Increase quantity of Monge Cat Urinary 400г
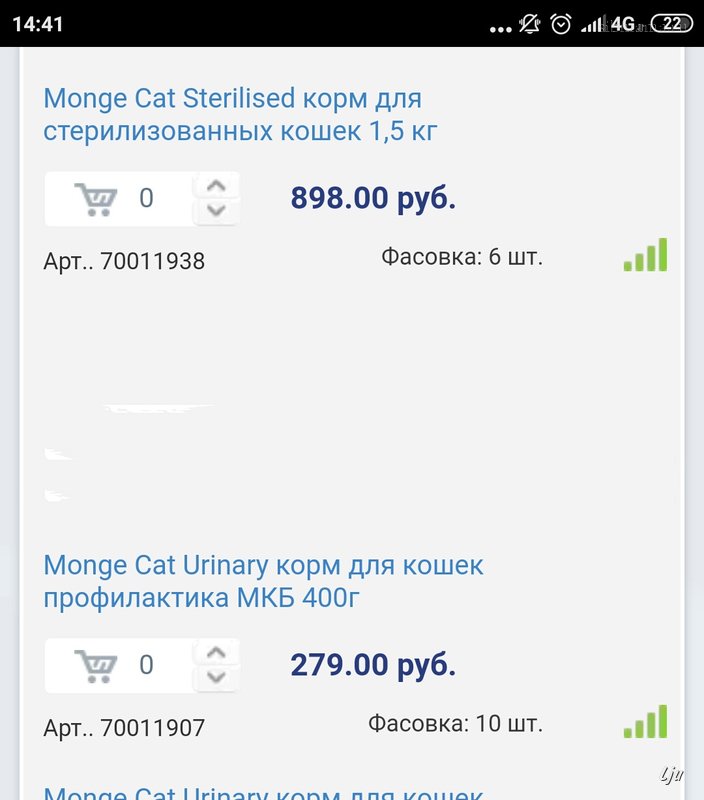 (216, 653)
